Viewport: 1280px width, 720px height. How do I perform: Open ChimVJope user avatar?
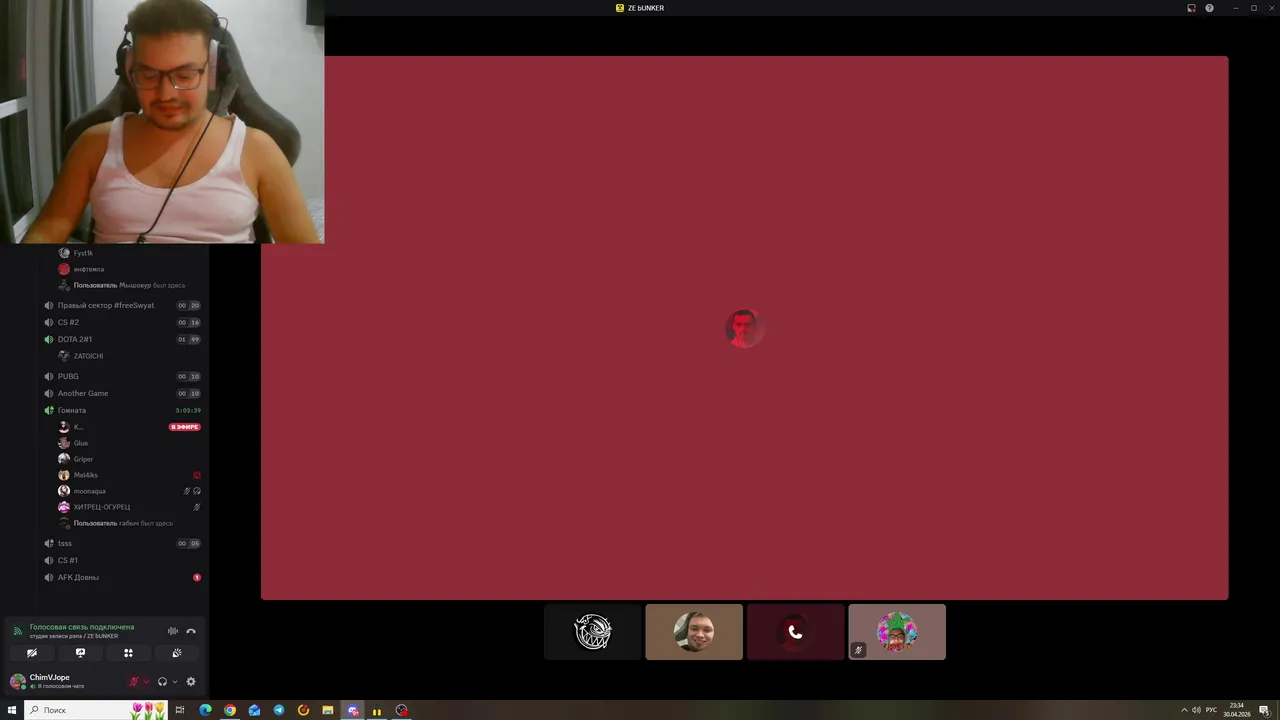(17, 681)
